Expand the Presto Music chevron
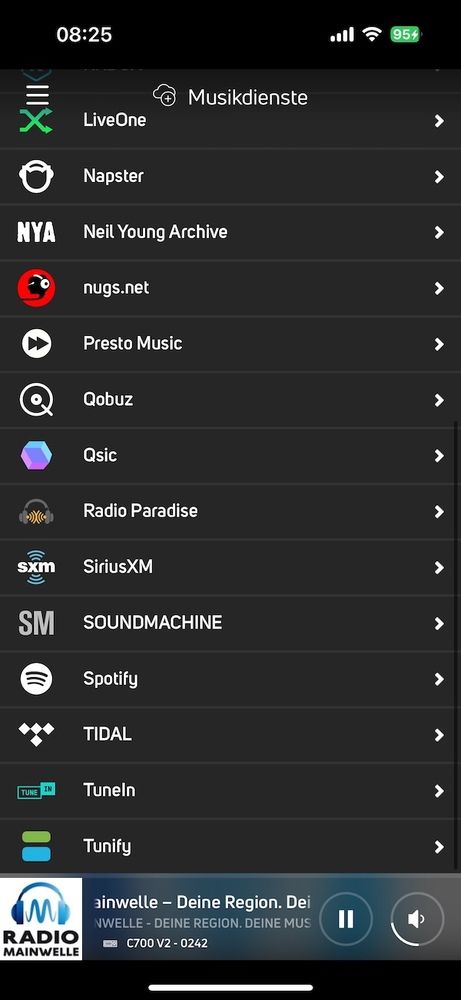461x1000 pixels. 439,344
